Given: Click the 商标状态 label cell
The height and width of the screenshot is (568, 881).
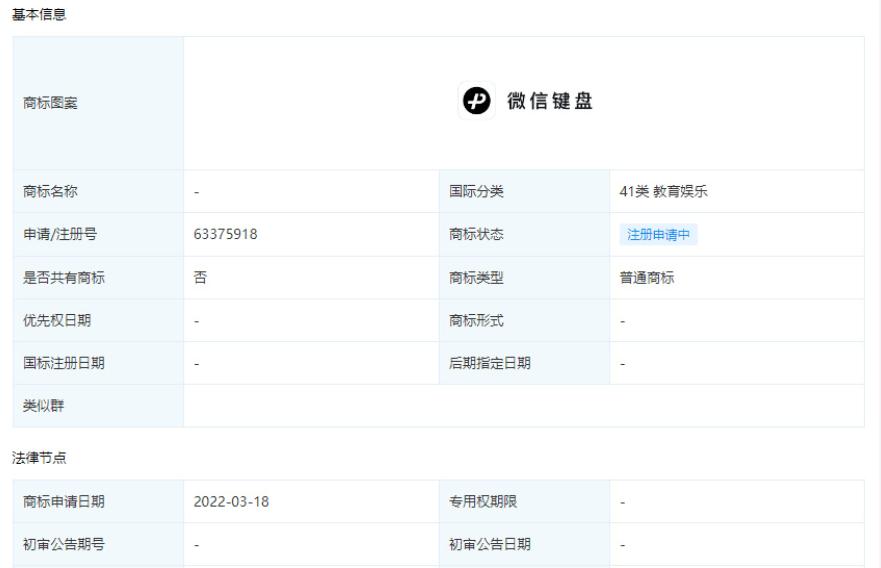Looking at the screenshot, I should pyautogui.click(x=524, y=234).
